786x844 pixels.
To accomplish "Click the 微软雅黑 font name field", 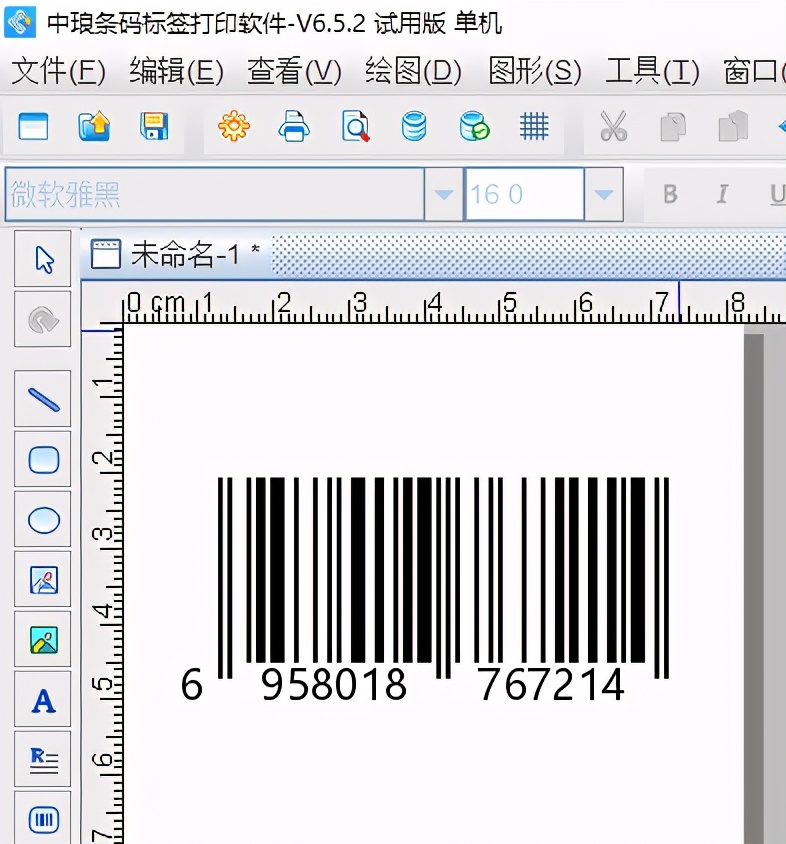I will click(x=215, y=194).
